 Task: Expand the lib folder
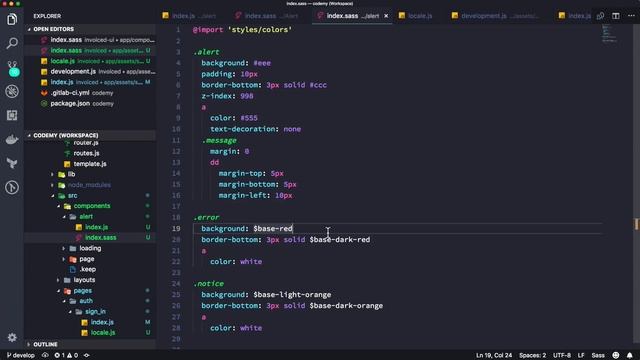(71, 174)
